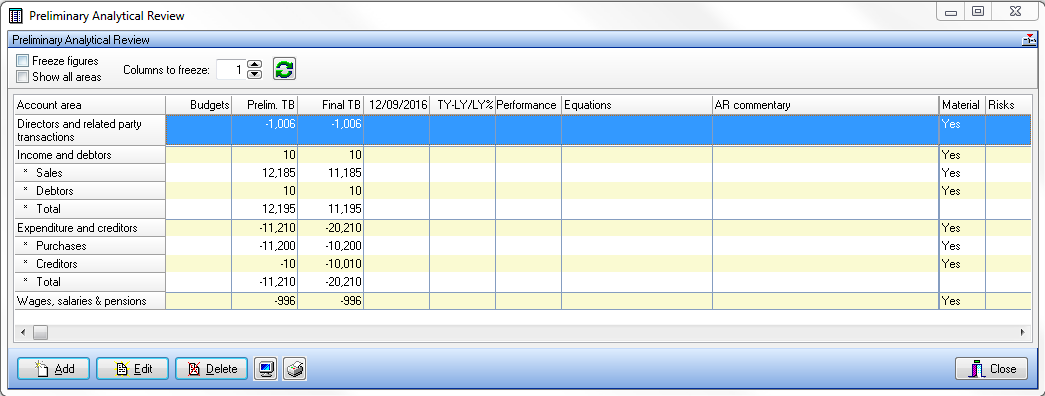The width and height of the screenshot is (1045, 396).
Task: Click the 12,195 Prelim. TB total cell
Action: pyautogui.click(x=265, y=209)
